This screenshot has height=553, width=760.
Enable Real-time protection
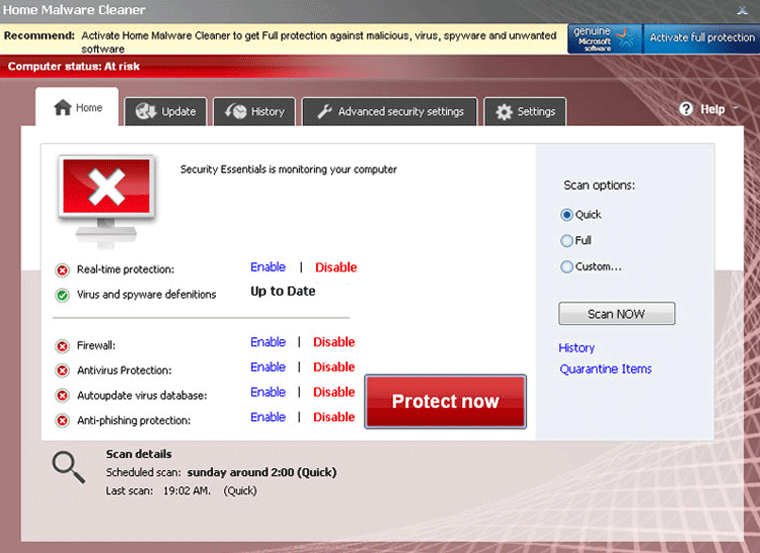tap(268, 267)
